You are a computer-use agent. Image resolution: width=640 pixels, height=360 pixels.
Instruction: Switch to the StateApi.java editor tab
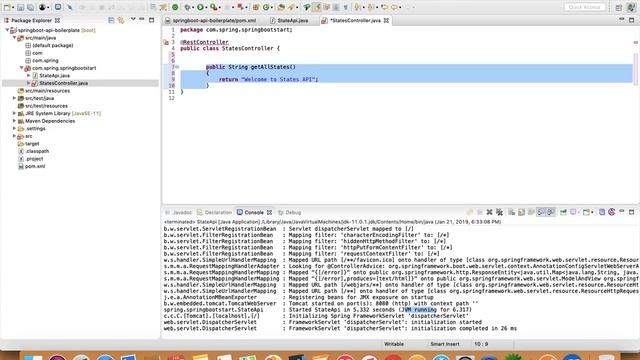click(289, 20)
